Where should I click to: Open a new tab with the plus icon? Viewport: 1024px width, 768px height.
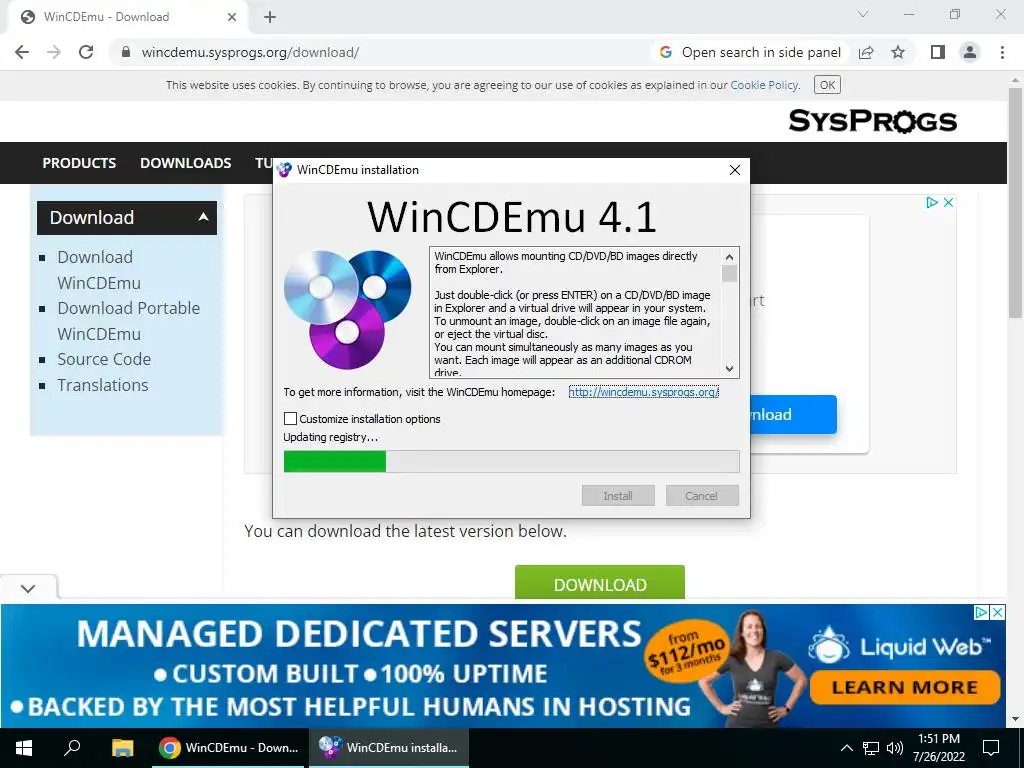pos(270,17)
